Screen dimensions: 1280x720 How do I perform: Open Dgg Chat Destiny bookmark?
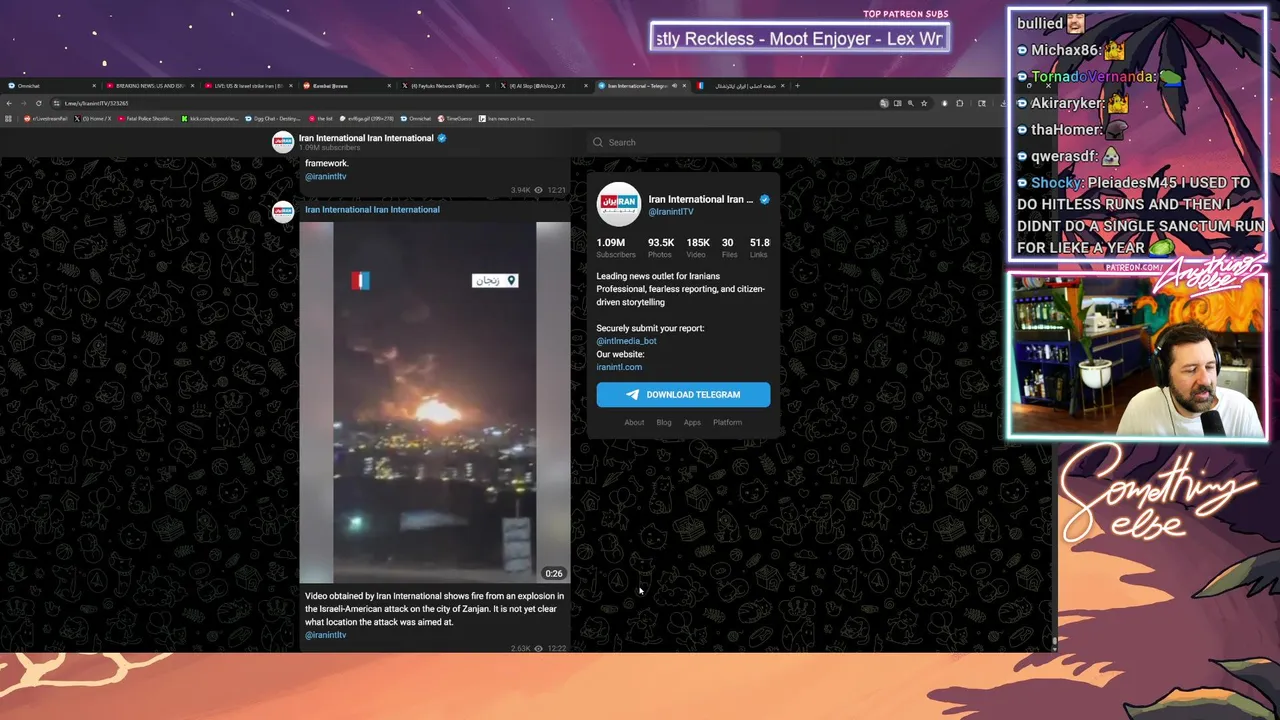tap(274, 118)
